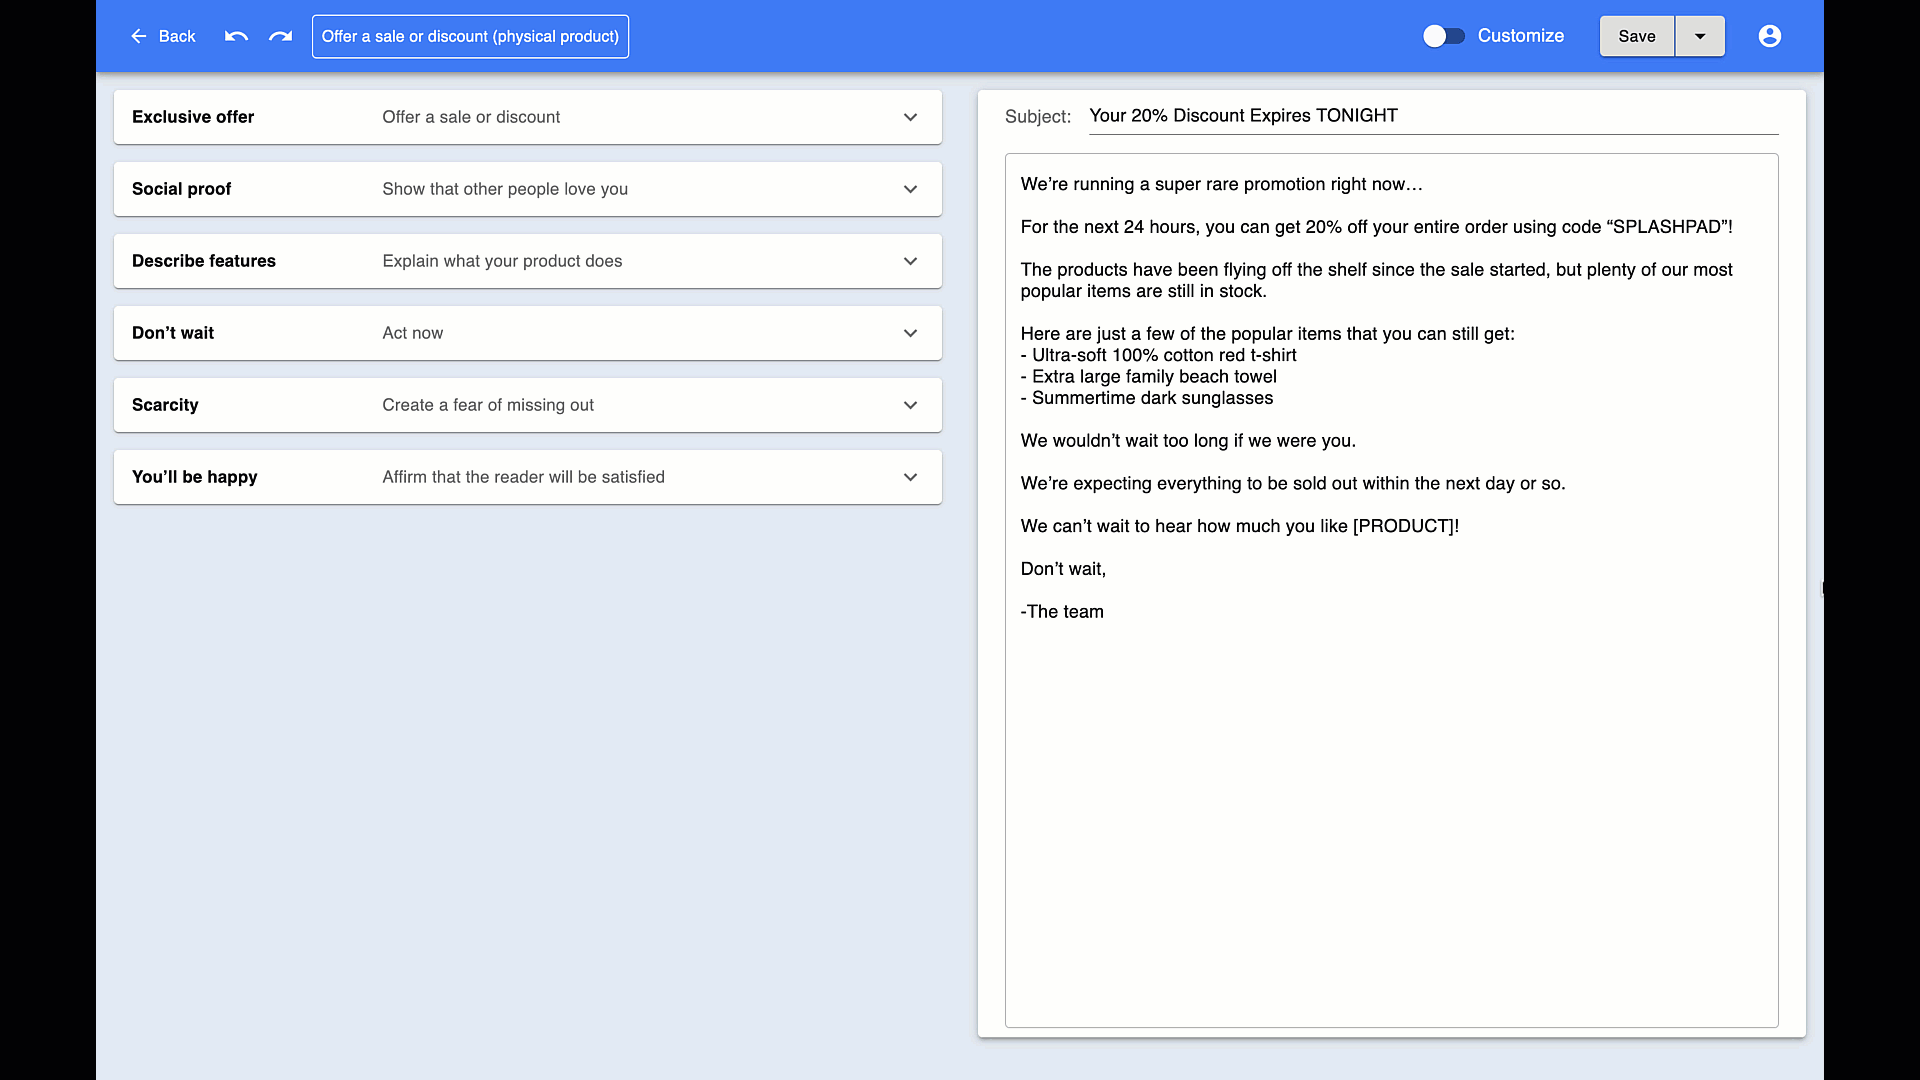Click the template name button at top
This screenshot has height=1080, width=1920.
(x=469, y=36)
